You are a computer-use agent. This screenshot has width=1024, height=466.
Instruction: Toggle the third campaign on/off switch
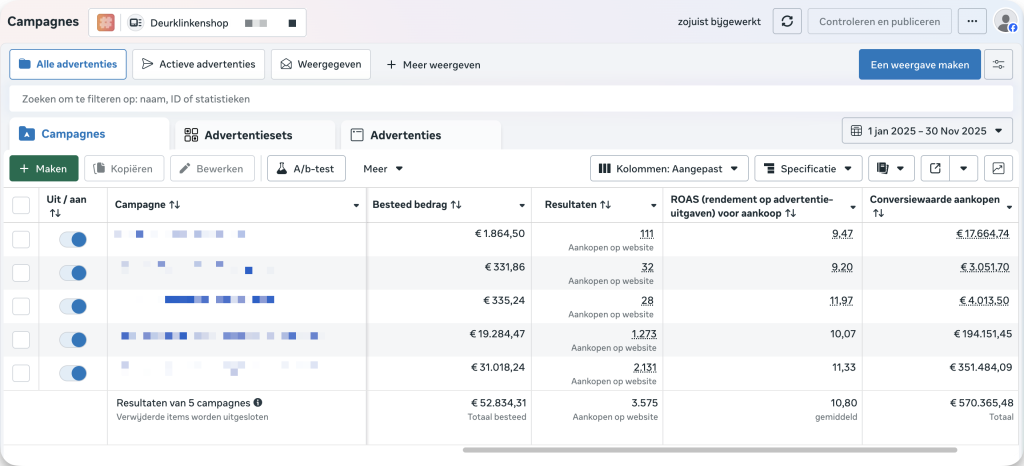(73, 306)
